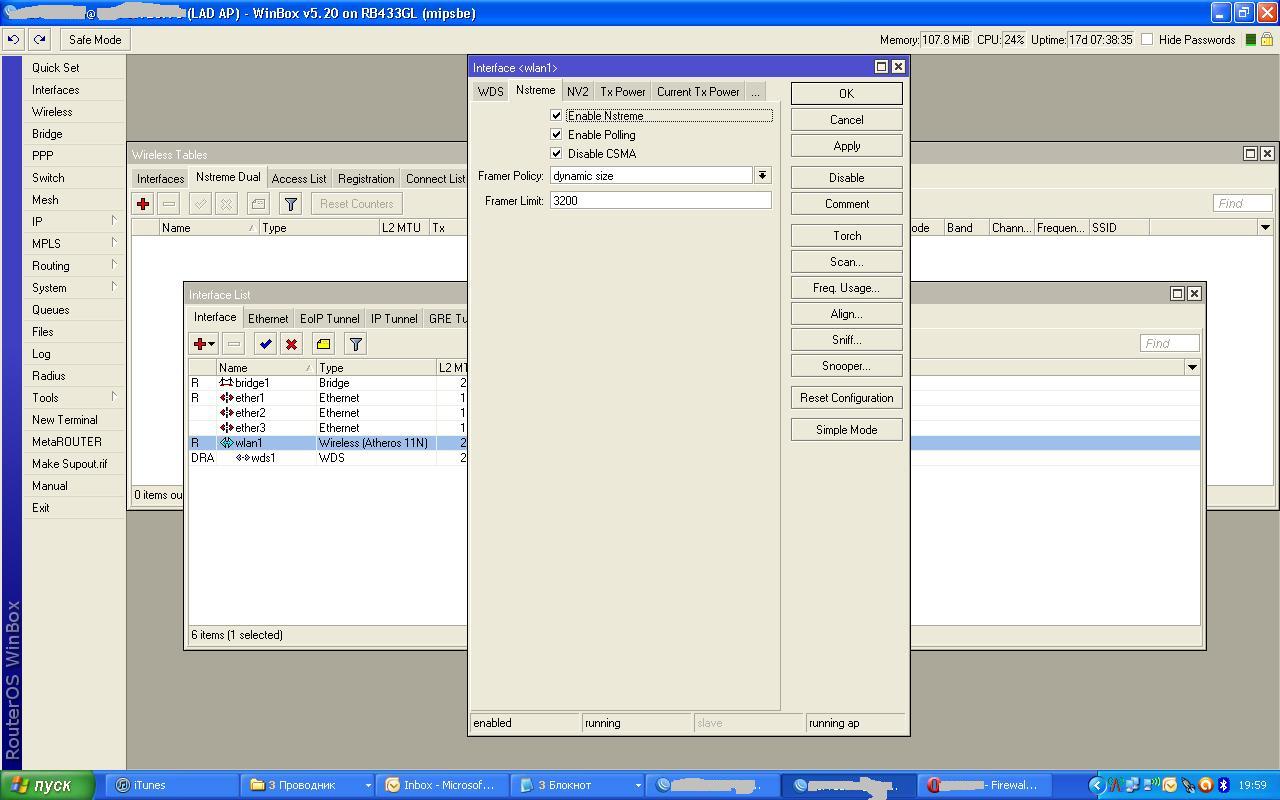Viewport: 1280px width, 800px height.
Task: Click yellow comment icon in Interface List
Action: (323, 344)
